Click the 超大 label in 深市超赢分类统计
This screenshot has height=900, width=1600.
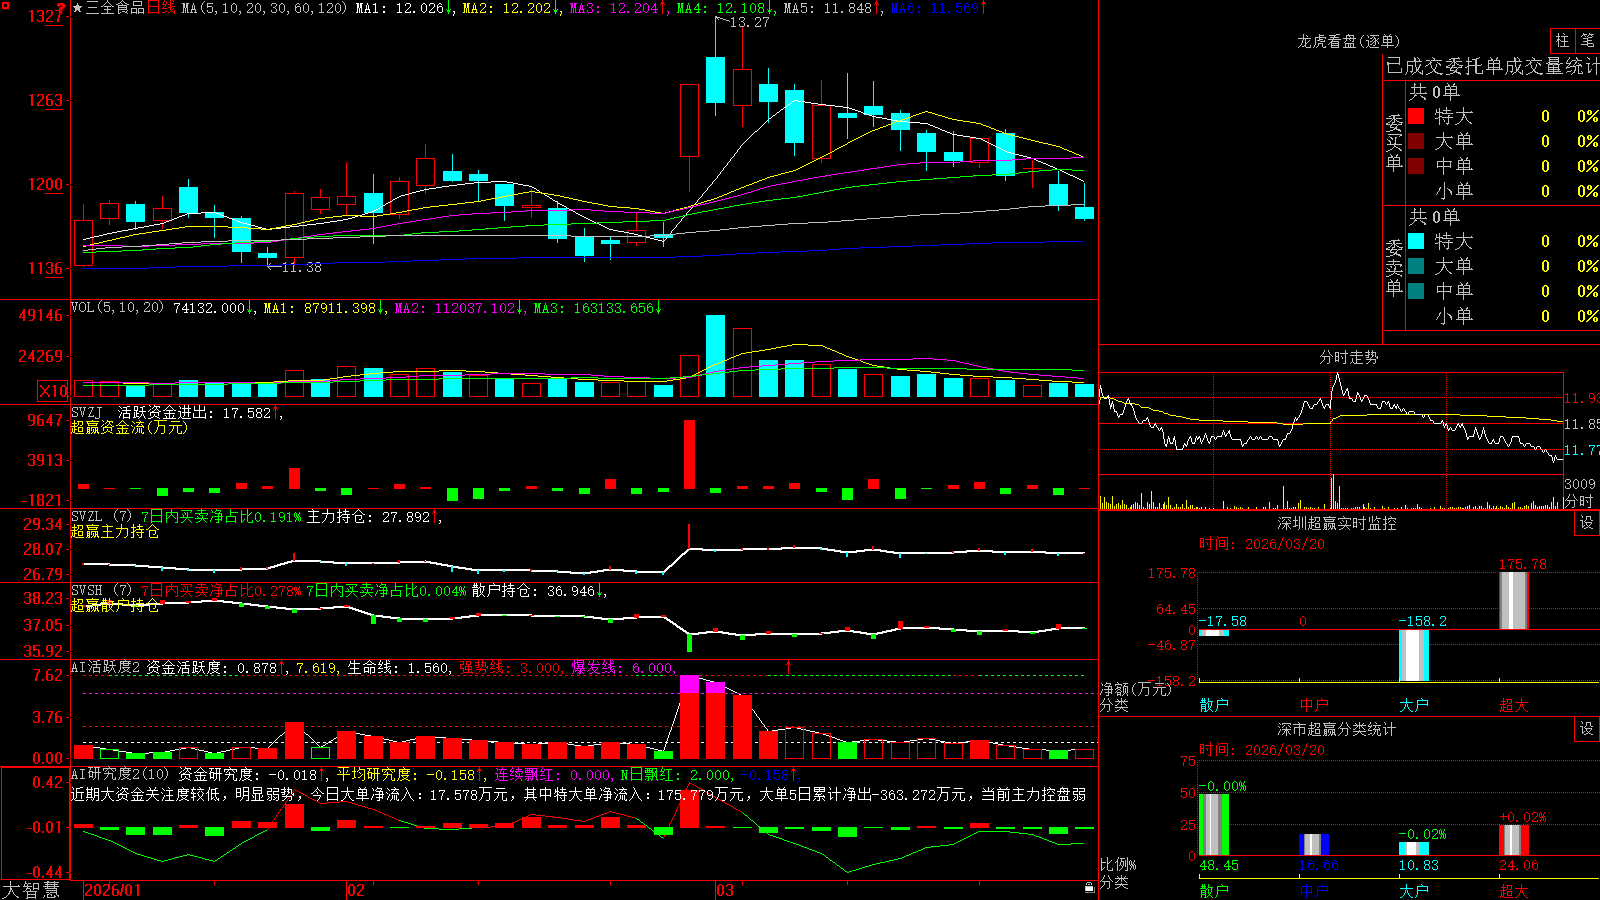tap(1514, 890)
